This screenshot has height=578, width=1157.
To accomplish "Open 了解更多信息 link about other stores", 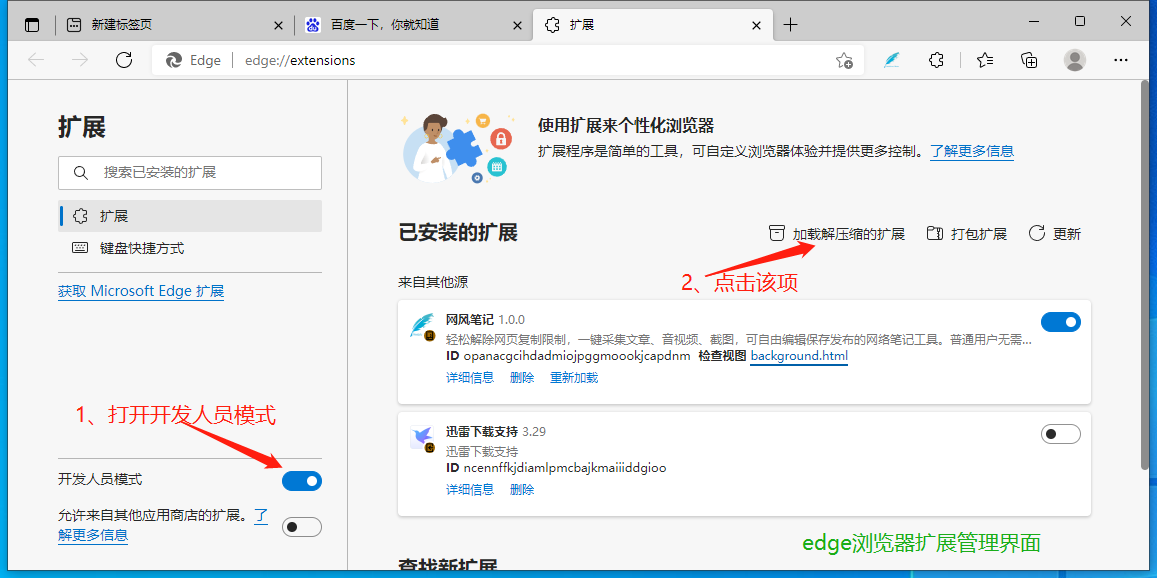I will [x=93, y=534].
